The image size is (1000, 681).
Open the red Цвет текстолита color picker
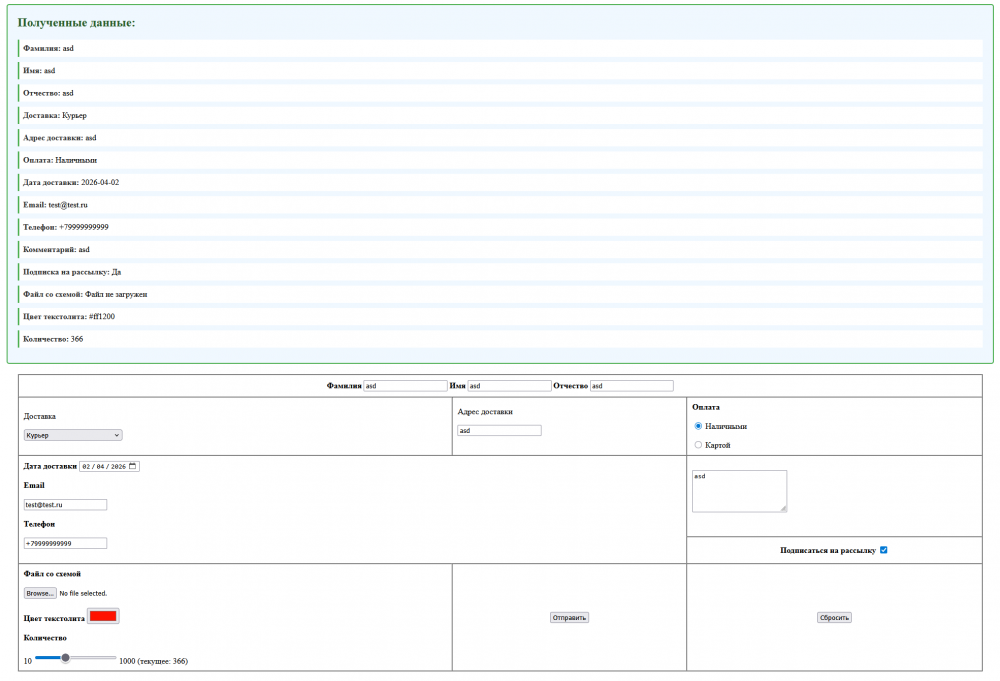(103, 616)
